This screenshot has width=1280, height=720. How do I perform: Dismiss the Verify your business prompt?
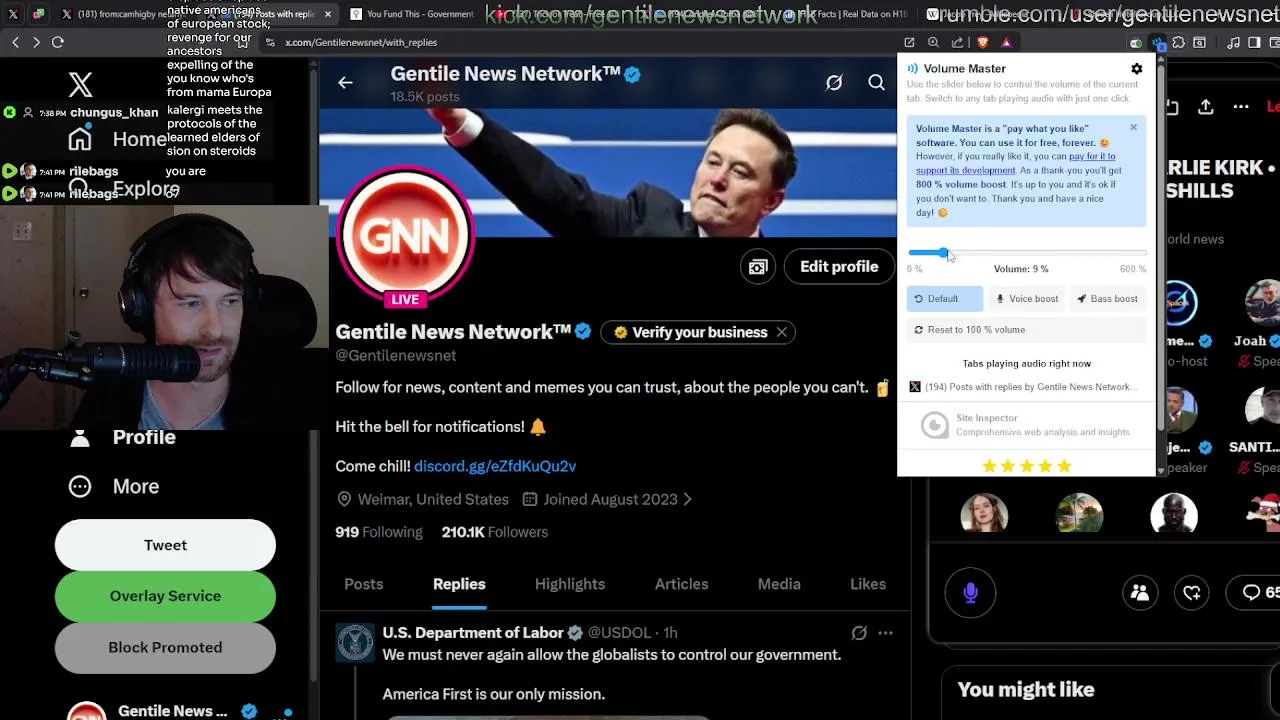(x=782, y=332)
